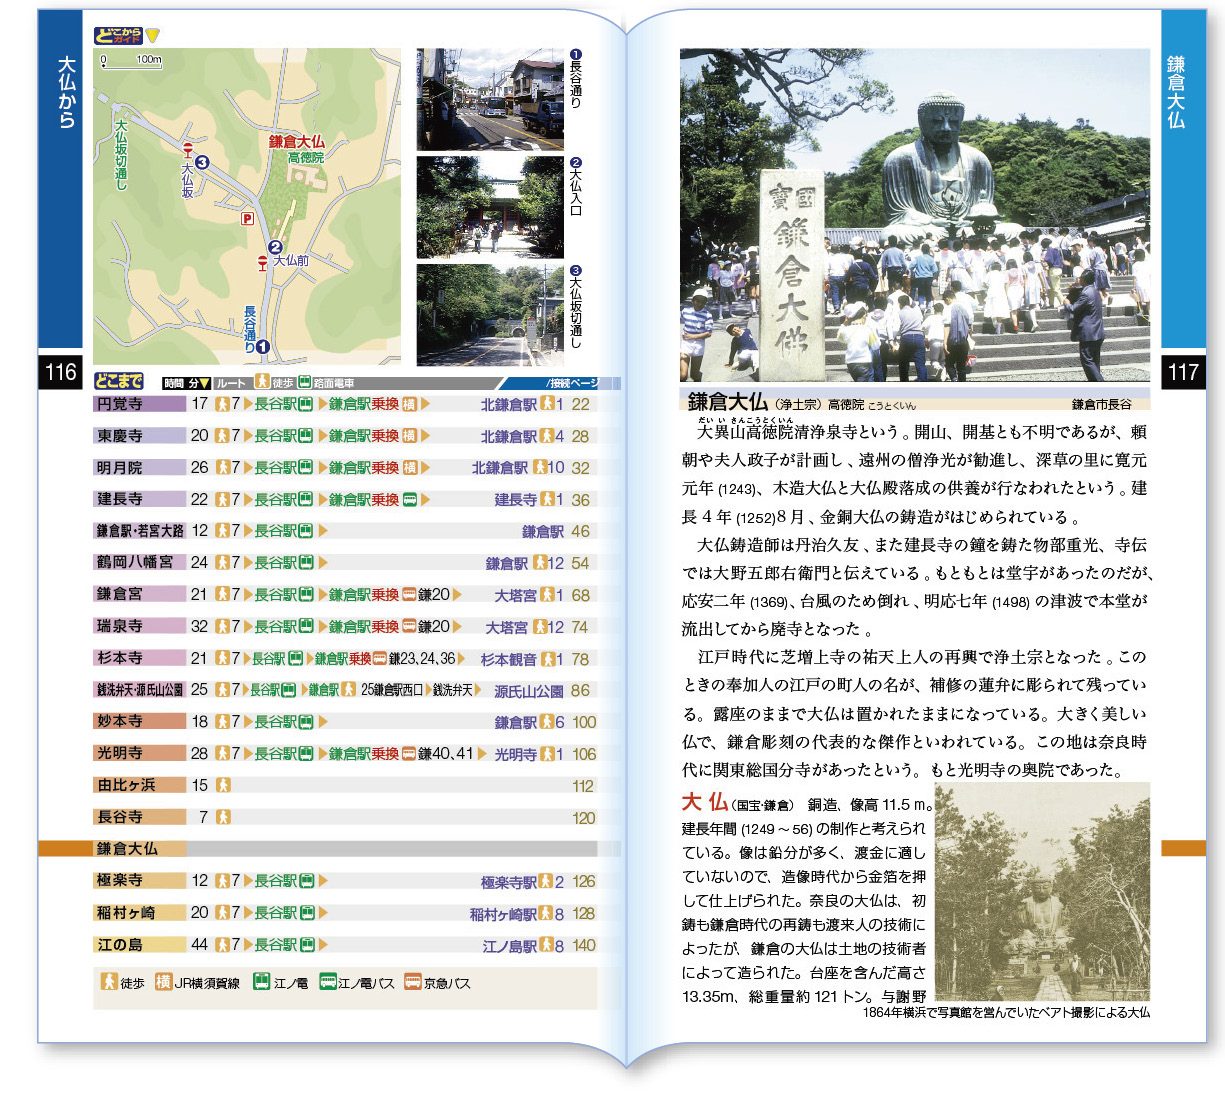
Task: Click the red parking P icon on map
Action: click(x=247, y=218)
